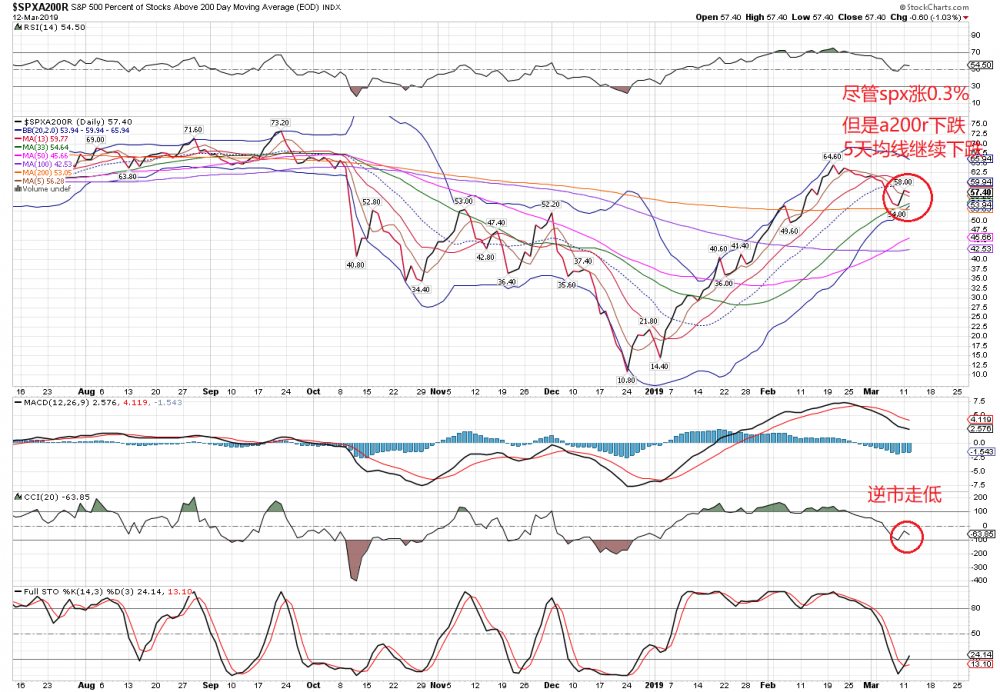The image size is (1000, 692).
Task: Click the 35.60 price label
Action: (x=567, y=285)
